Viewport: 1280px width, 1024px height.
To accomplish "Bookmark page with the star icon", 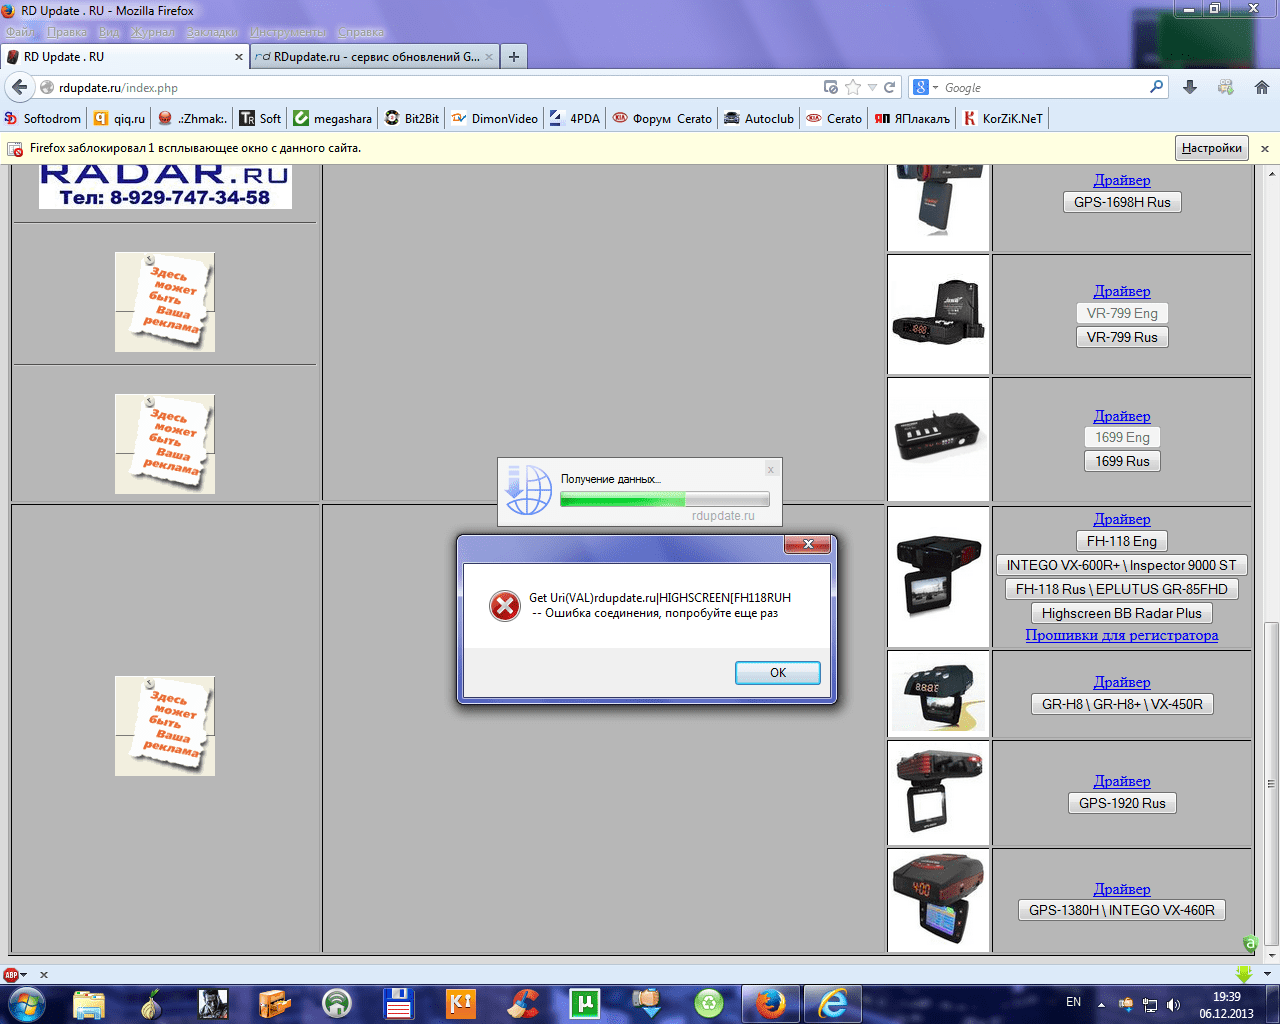I will (852, 87).
